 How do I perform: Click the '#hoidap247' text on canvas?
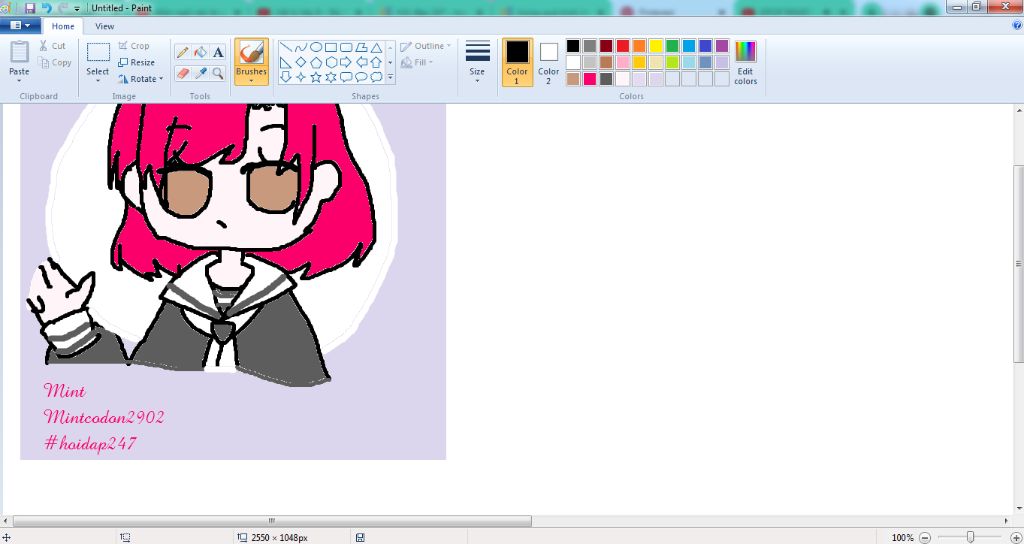[x=90, y=443]
